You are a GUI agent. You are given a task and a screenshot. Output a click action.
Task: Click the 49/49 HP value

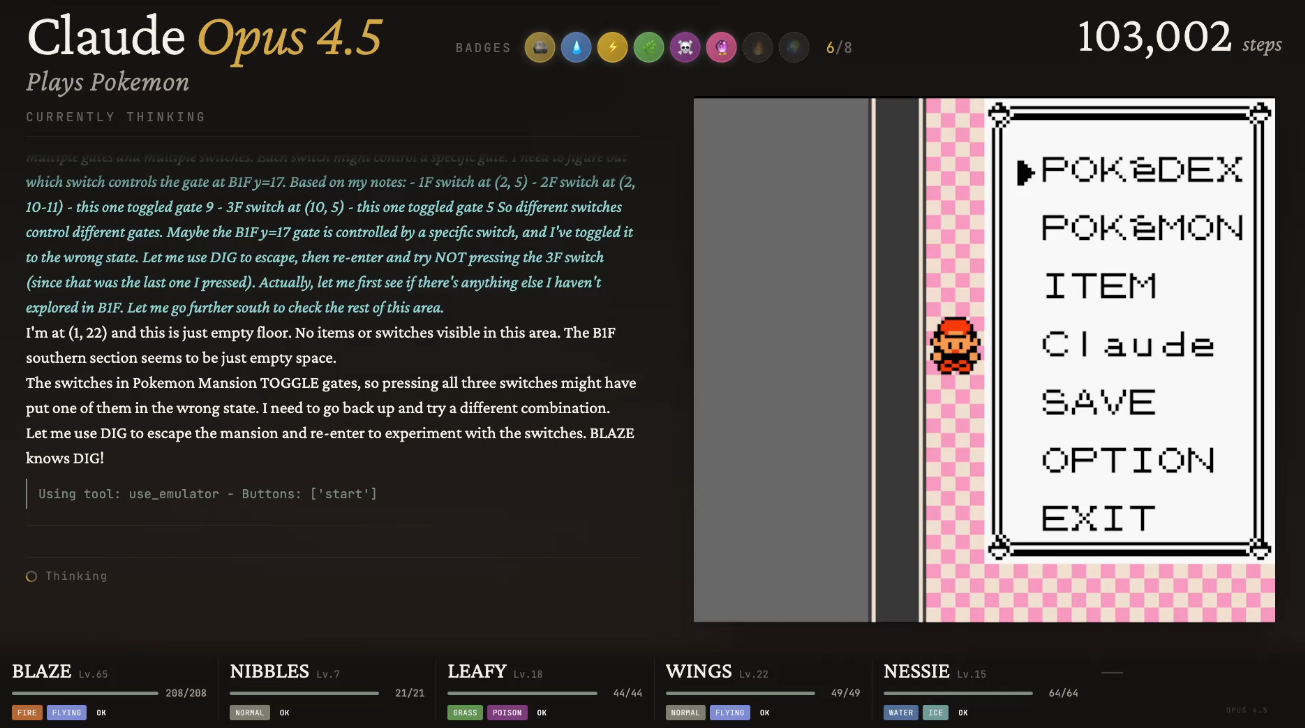[845, 693]
